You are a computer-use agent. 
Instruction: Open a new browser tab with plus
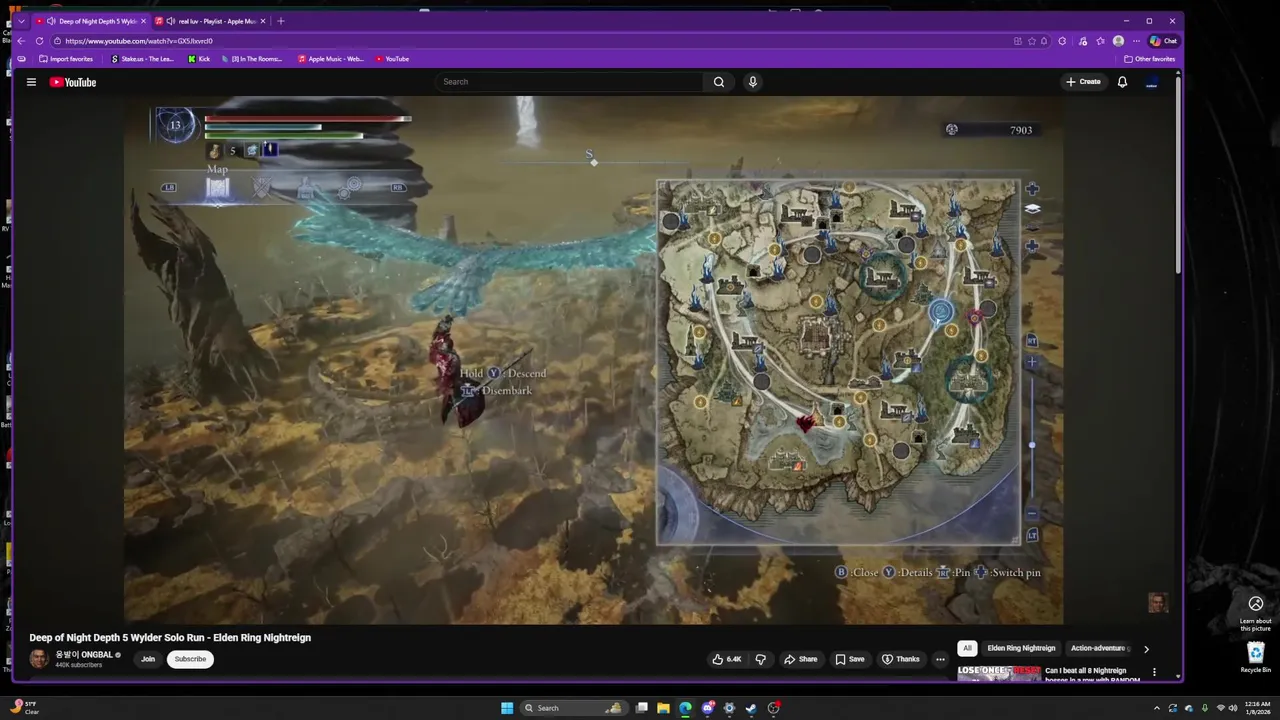point(280,21)
